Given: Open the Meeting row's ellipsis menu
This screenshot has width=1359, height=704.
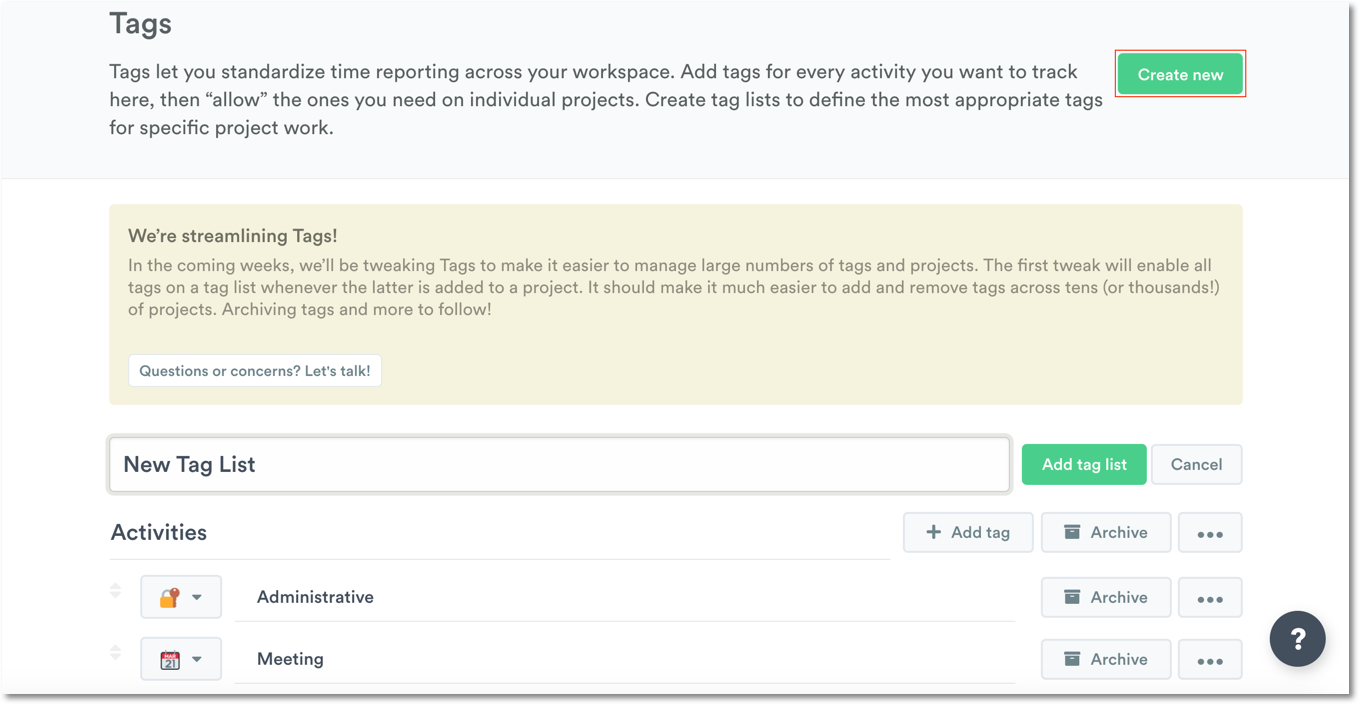Looking at the screenshot, I should tap(1210, 658).
